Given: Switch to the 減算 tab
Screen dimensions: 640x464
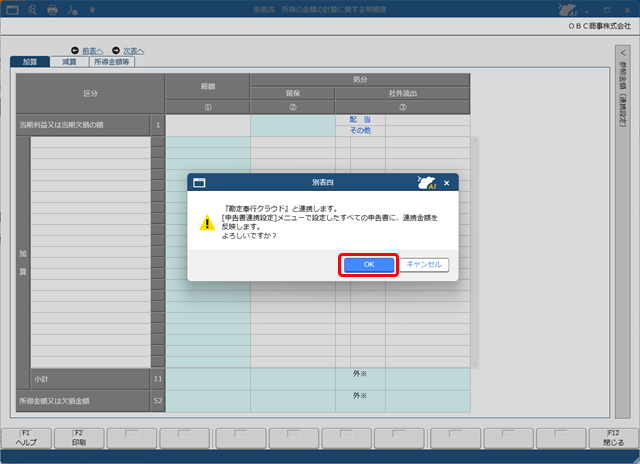Looking at the screenshot, I should click(x=69, y=62).
